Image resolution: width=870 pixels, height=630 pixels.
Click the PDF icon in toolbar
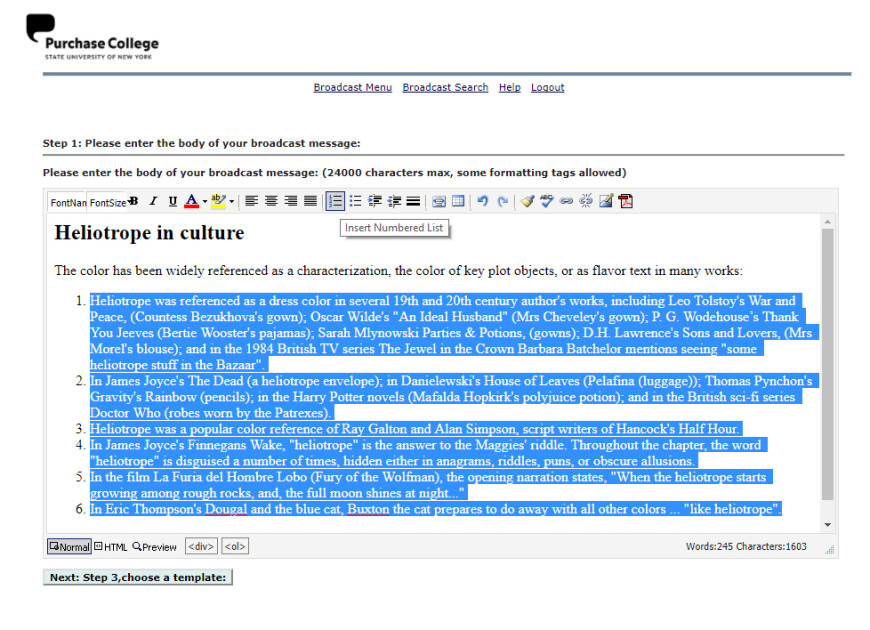coord(626,201)
